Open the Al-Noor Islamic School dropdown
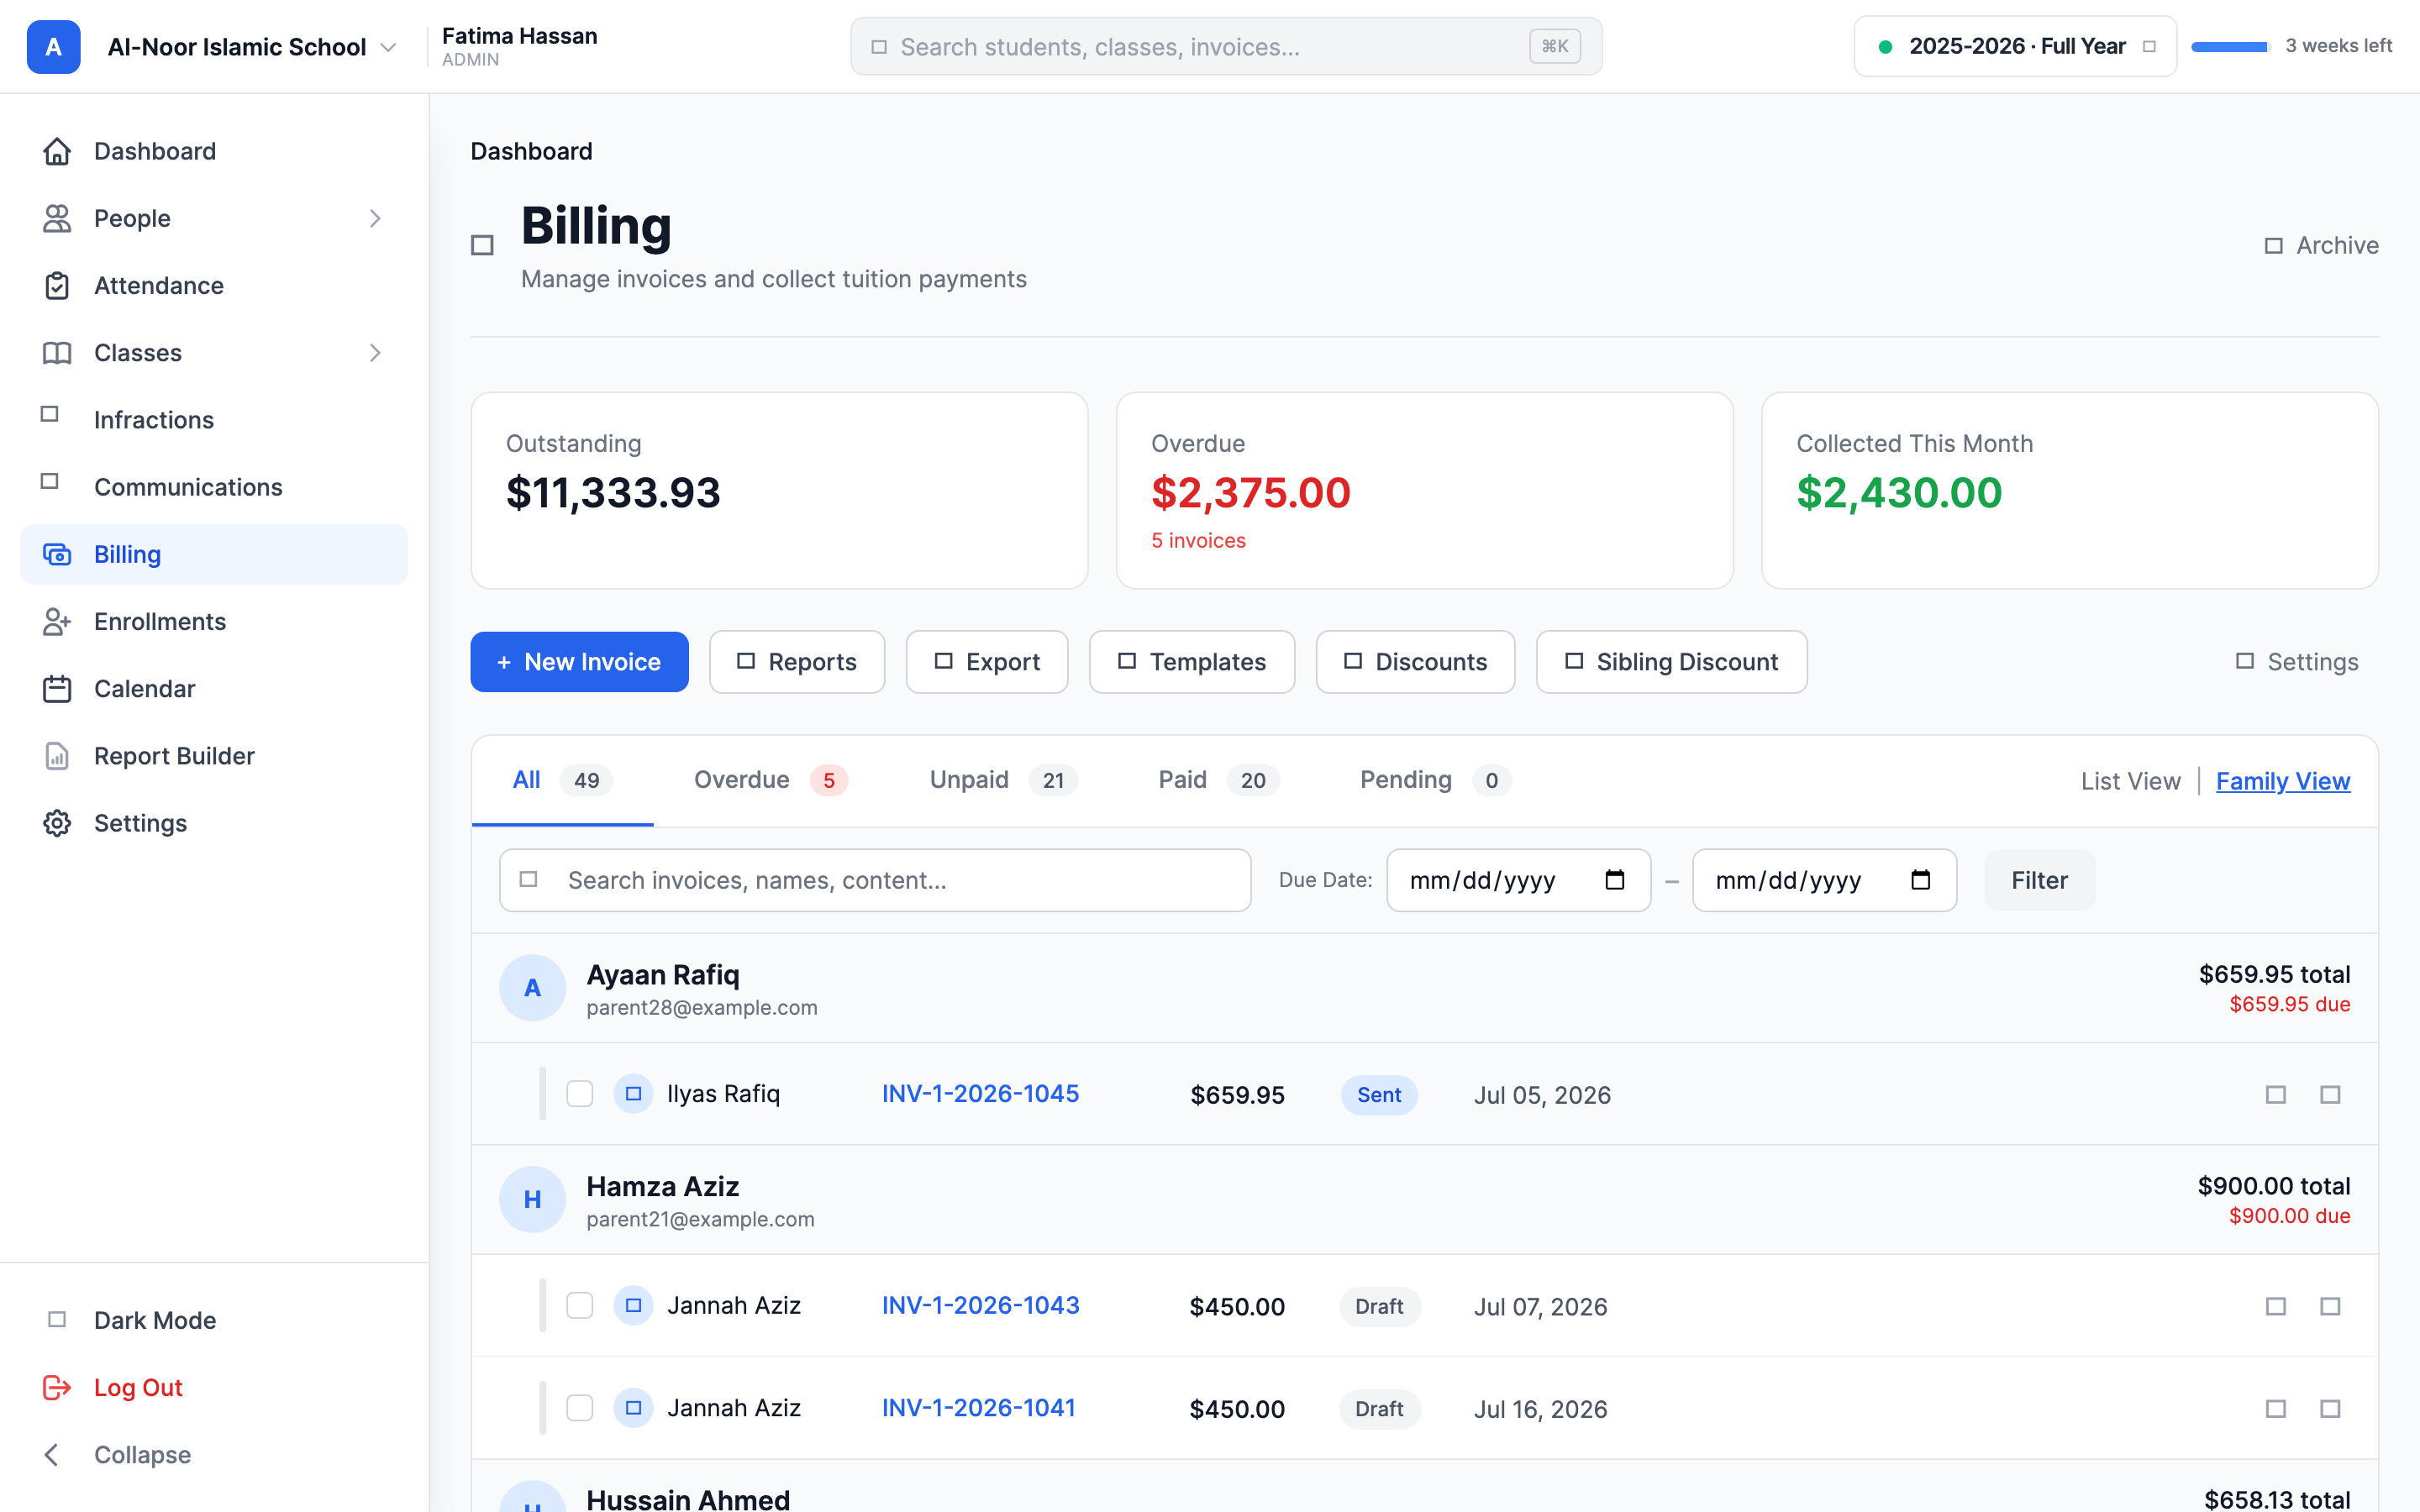The height and width of the screenshot is (1512, 2420). 250,47
